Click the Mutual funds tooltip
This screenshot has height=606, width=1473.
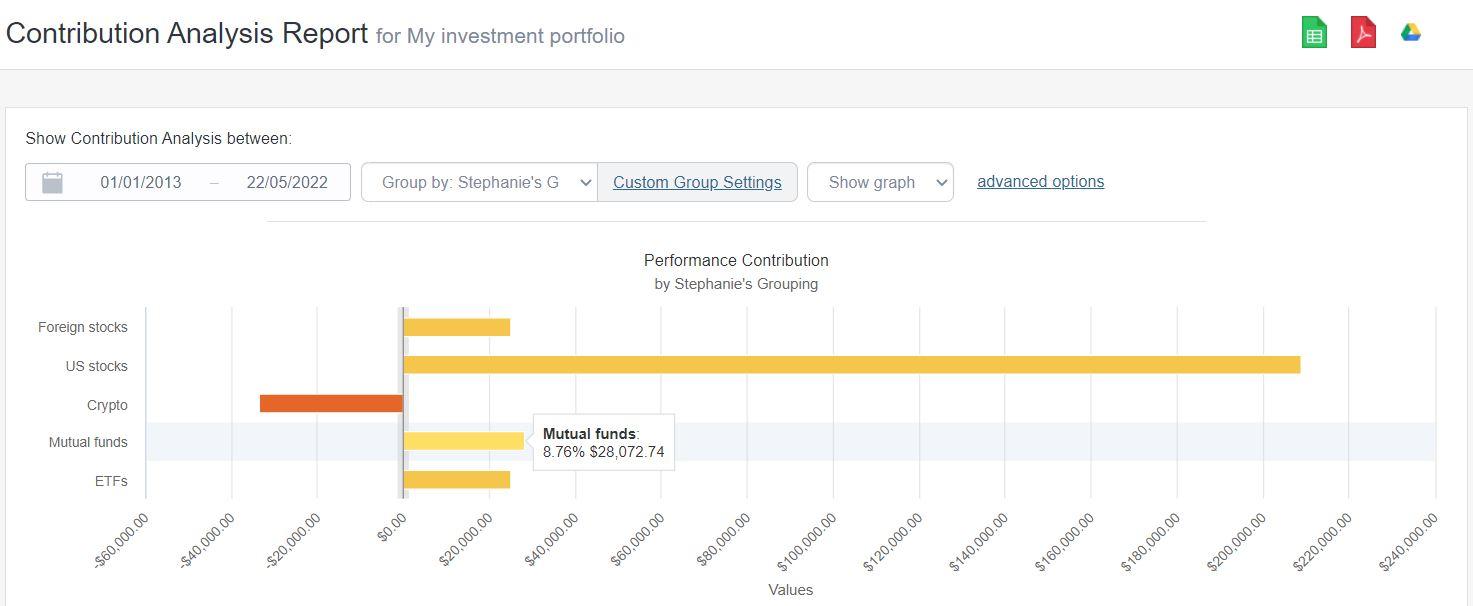[x=603, y=441]
